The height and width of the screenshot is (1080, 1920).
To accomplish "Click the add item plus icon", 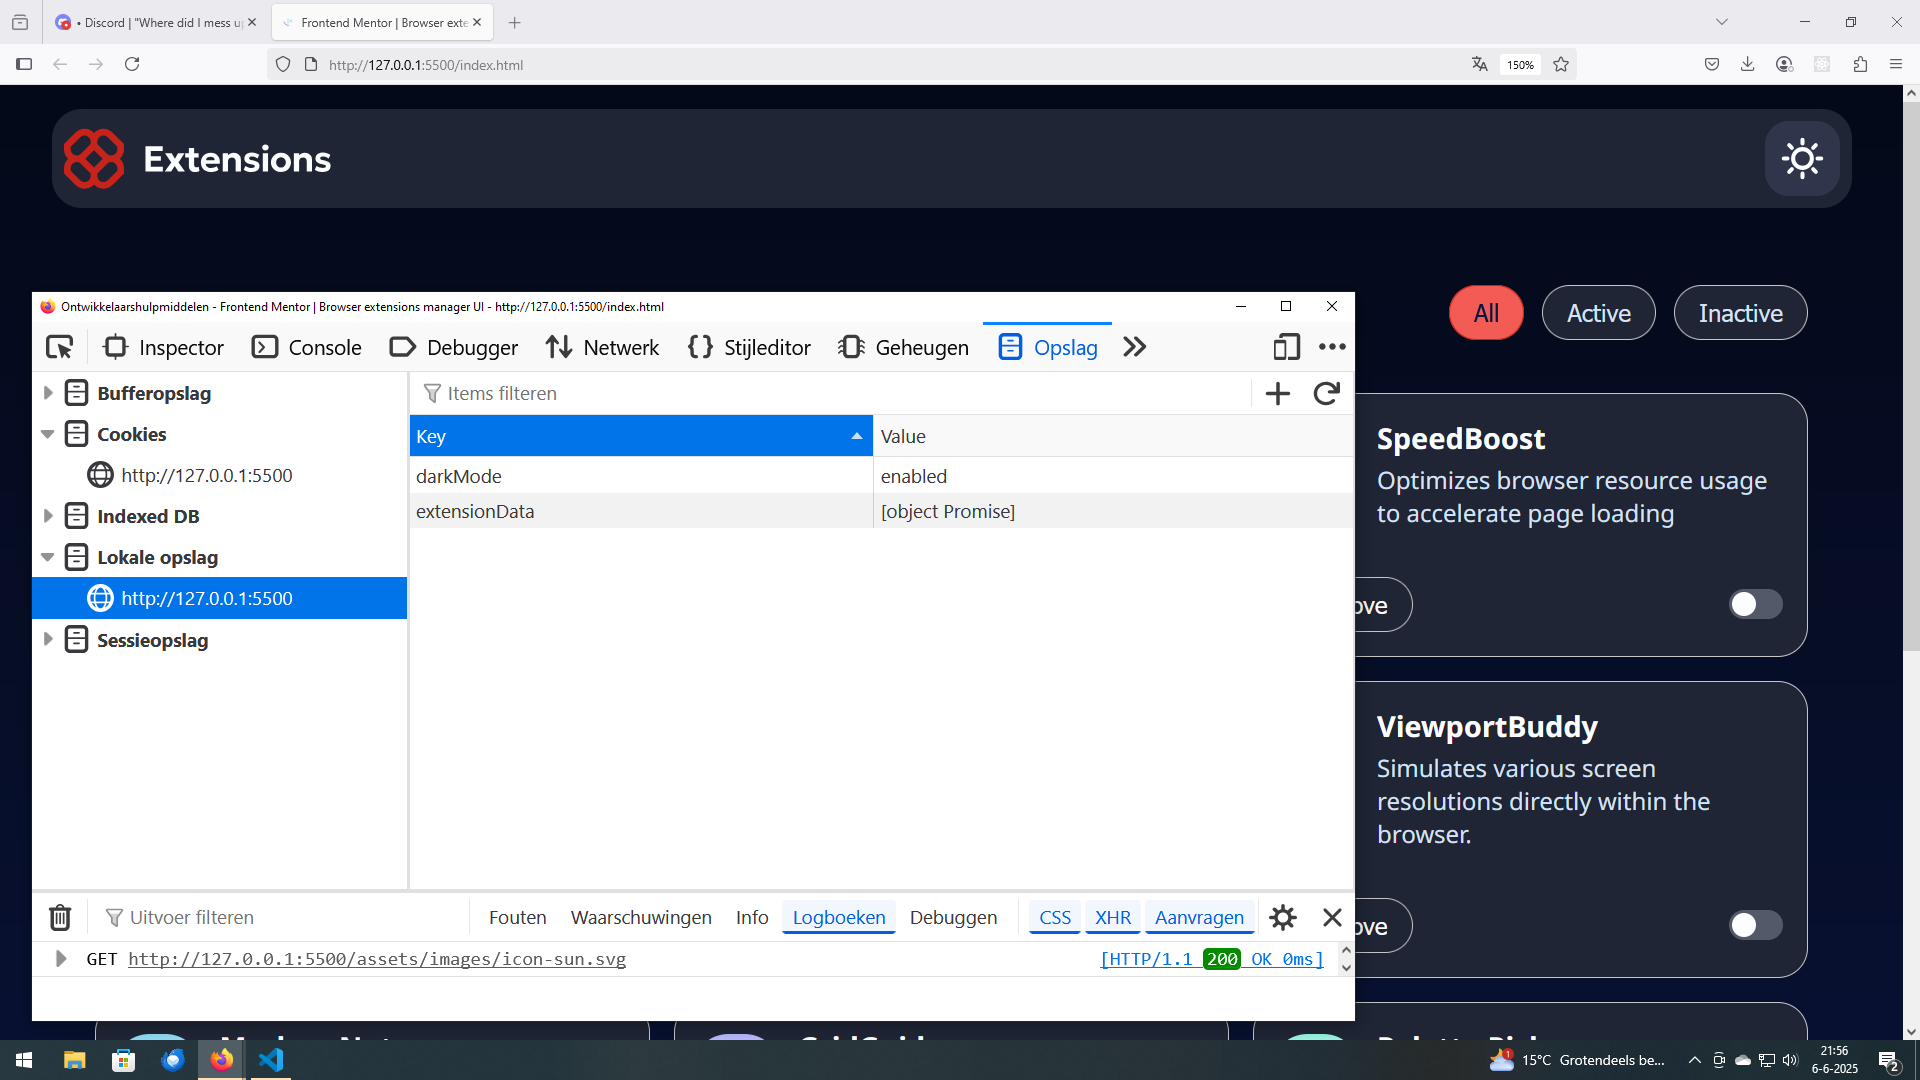I will 1277,394.
